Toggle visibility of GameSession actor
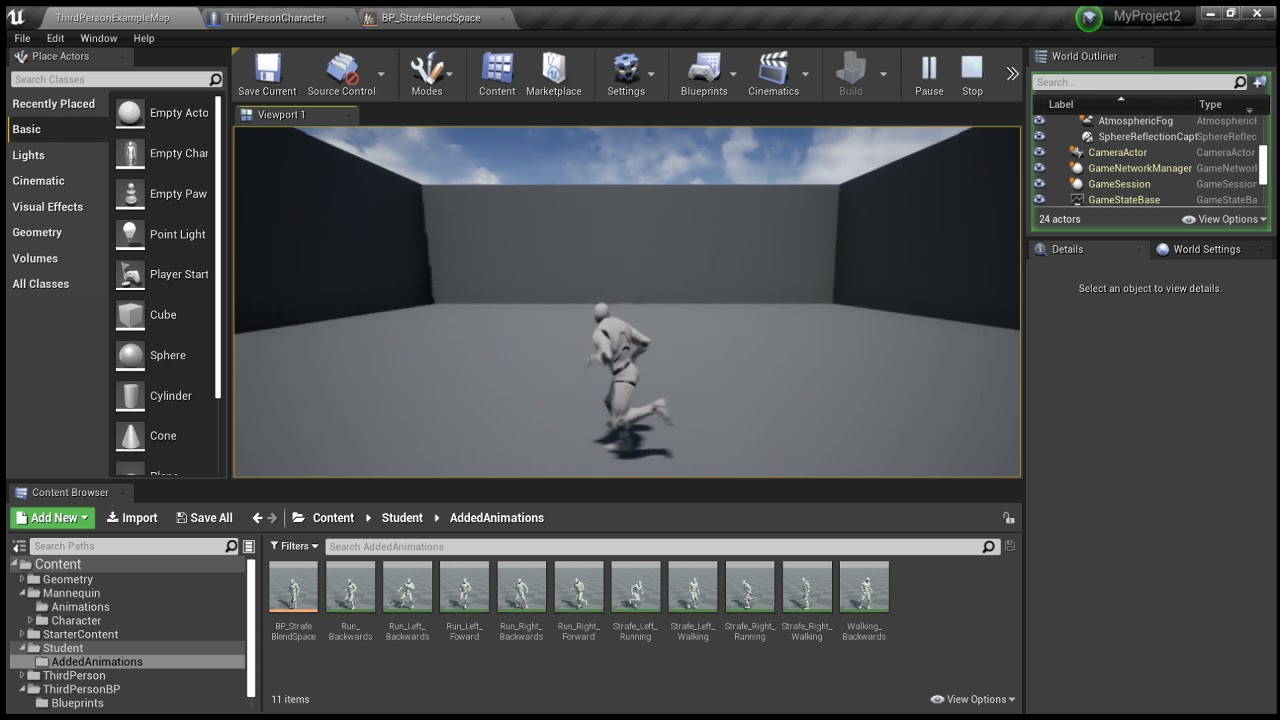This screenshot has width=1280, height=720. [1039, 184]
